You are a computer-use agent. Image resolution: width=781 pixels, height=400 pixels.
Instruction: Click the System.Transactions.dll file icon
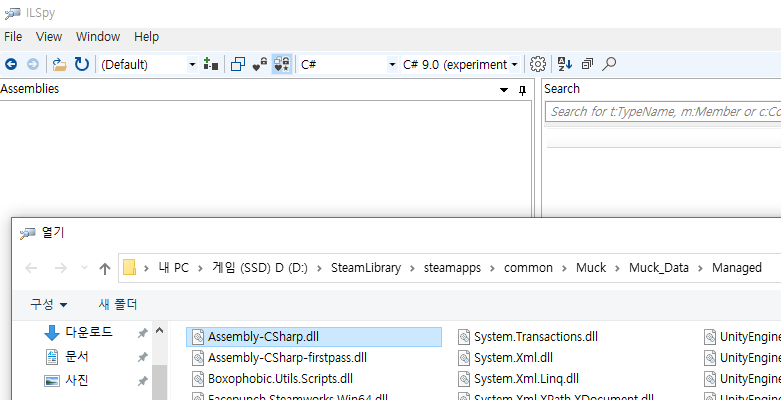(464, 337)
